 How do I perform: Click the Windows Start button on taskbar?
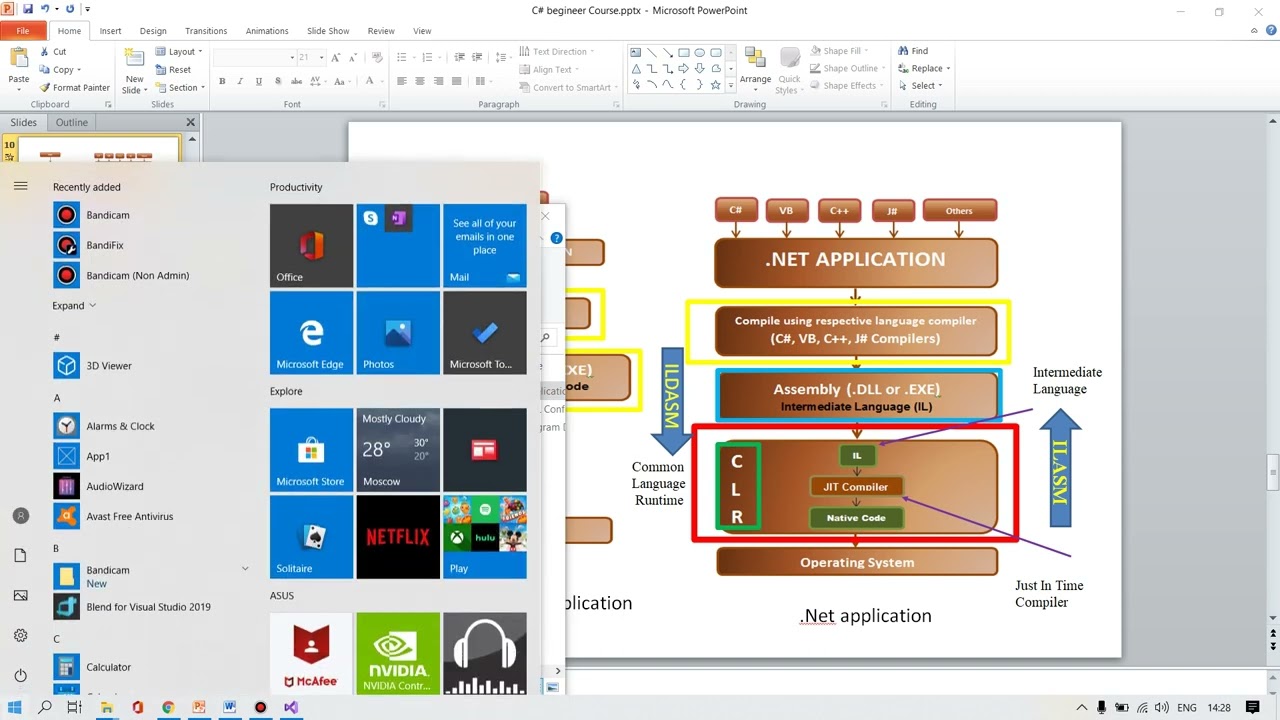point(14,707)
